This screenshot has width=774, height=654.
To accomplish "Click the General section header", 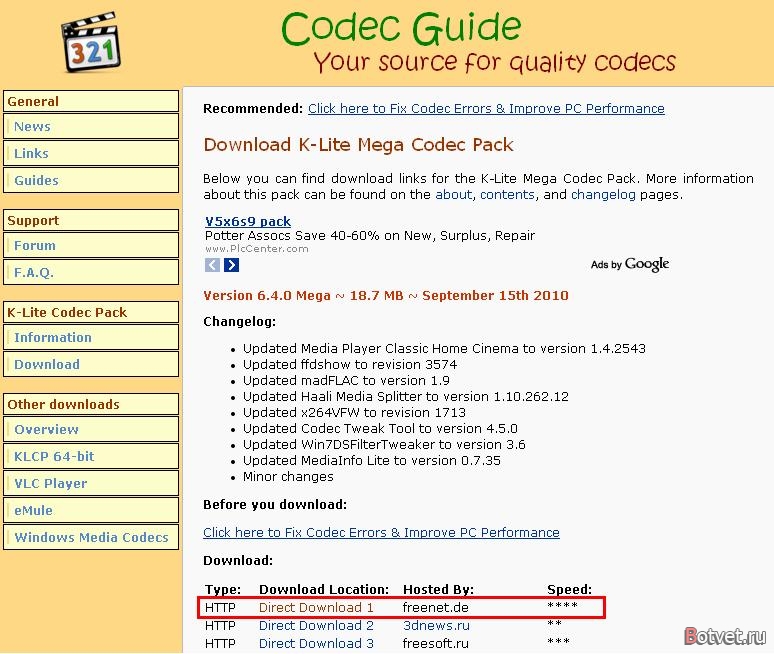I will pos(91,101).
